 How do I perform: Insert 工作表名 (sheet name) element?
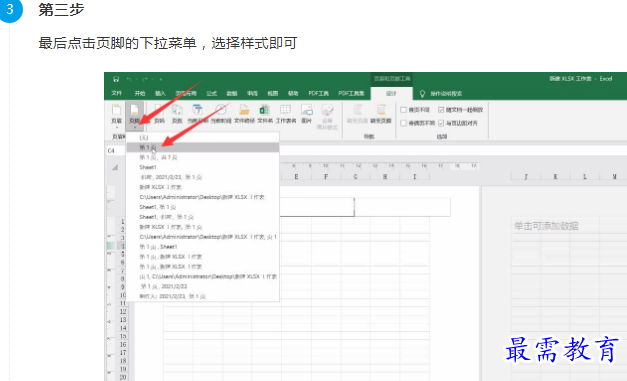286,114
